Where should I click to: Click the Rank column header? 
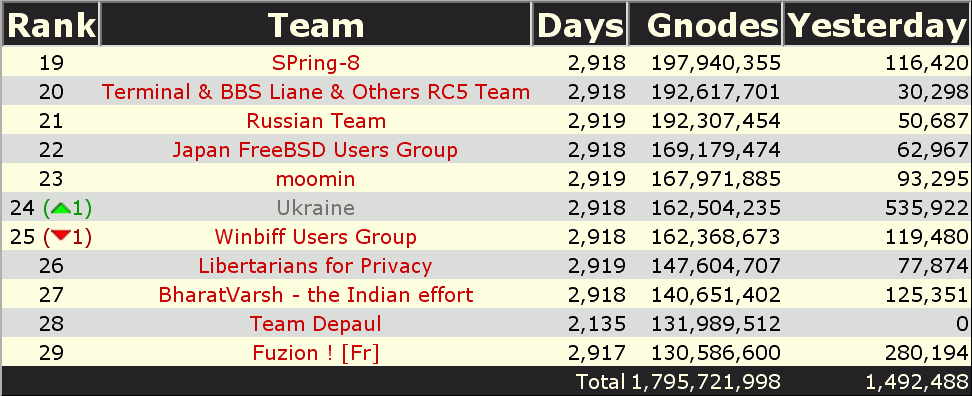click(51, 25)
